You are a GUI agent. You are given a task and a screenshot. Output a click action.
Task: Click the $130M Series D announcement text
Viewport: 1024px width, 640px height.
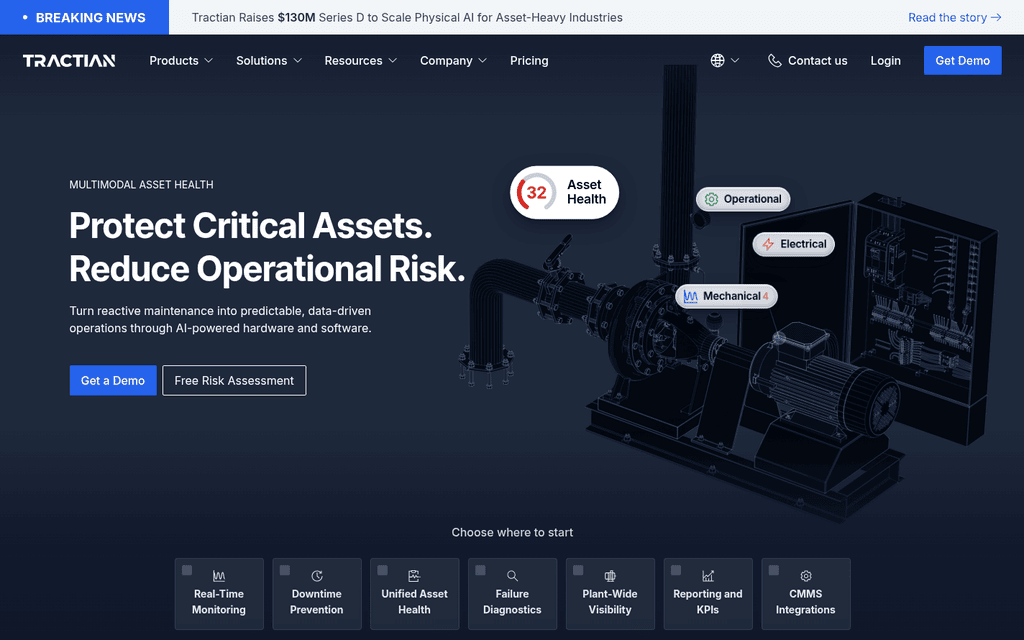pos(407,18)
